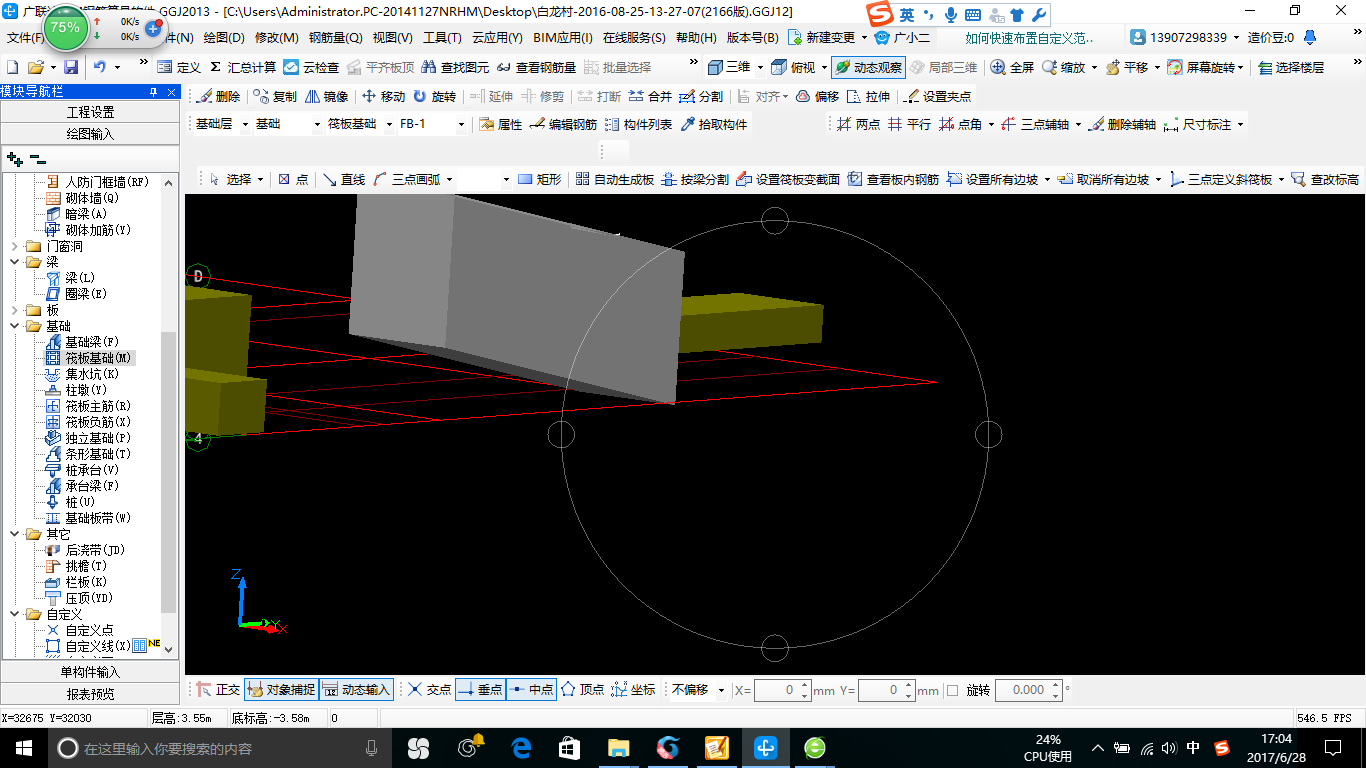Image resolution: width=1366 pixels, height=768 pixels.
Task: Open 单构件输入 panel button
Action: 90,672
